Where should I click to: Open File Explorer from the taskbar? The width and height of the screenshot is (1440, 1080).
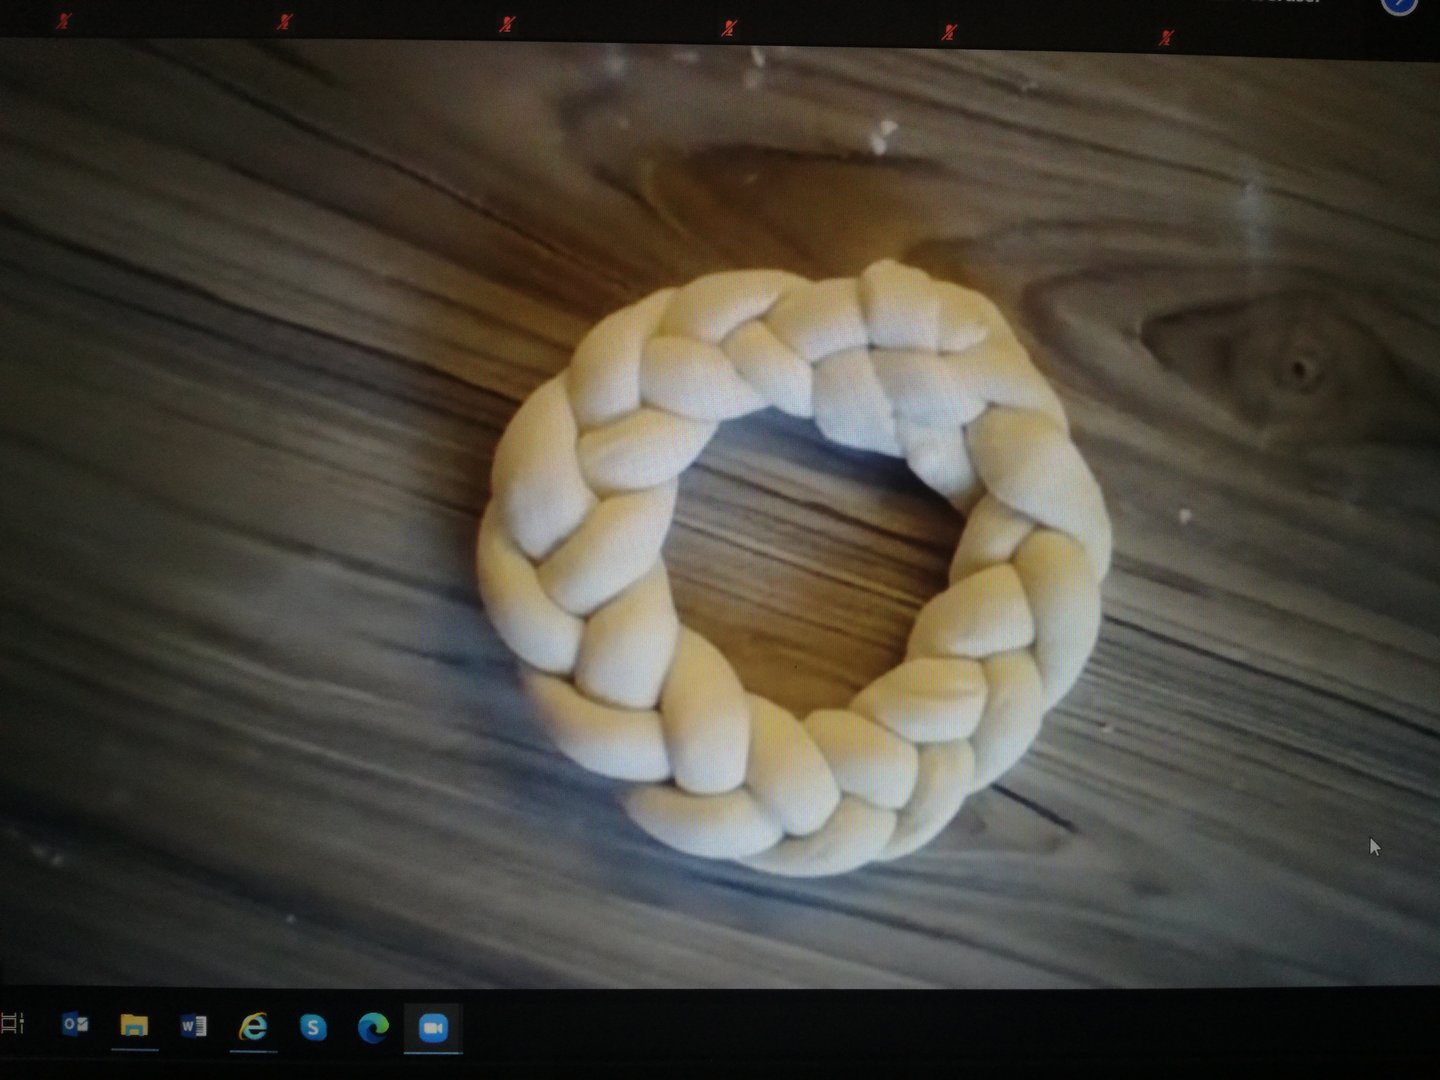point(134,1025)
